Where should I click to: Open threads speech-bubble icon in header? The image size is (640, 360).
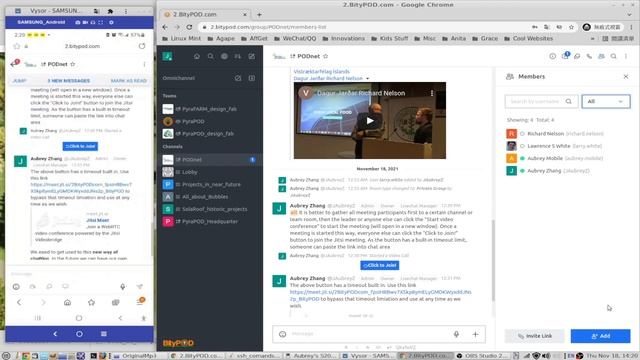point(577,56)
